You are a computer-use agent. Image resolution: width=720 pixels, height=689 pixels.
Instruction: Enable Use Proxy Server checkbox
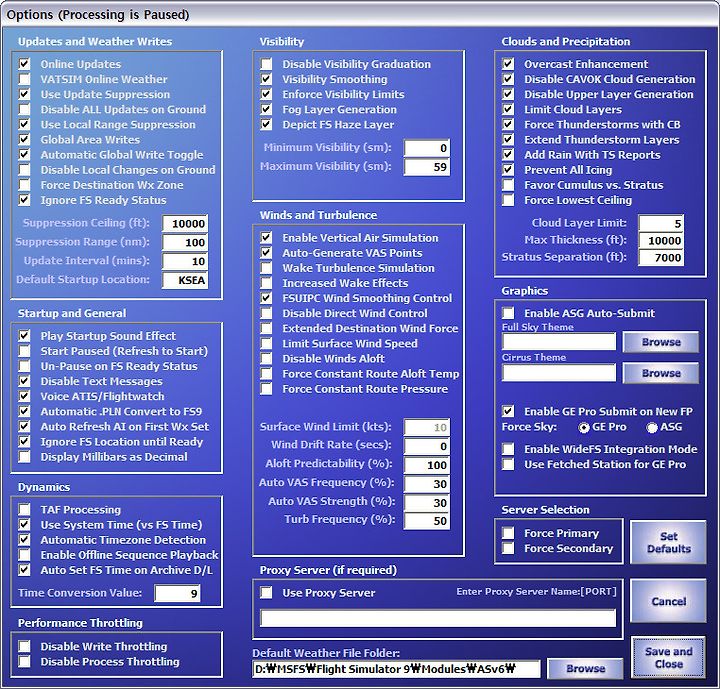[266, 592]
